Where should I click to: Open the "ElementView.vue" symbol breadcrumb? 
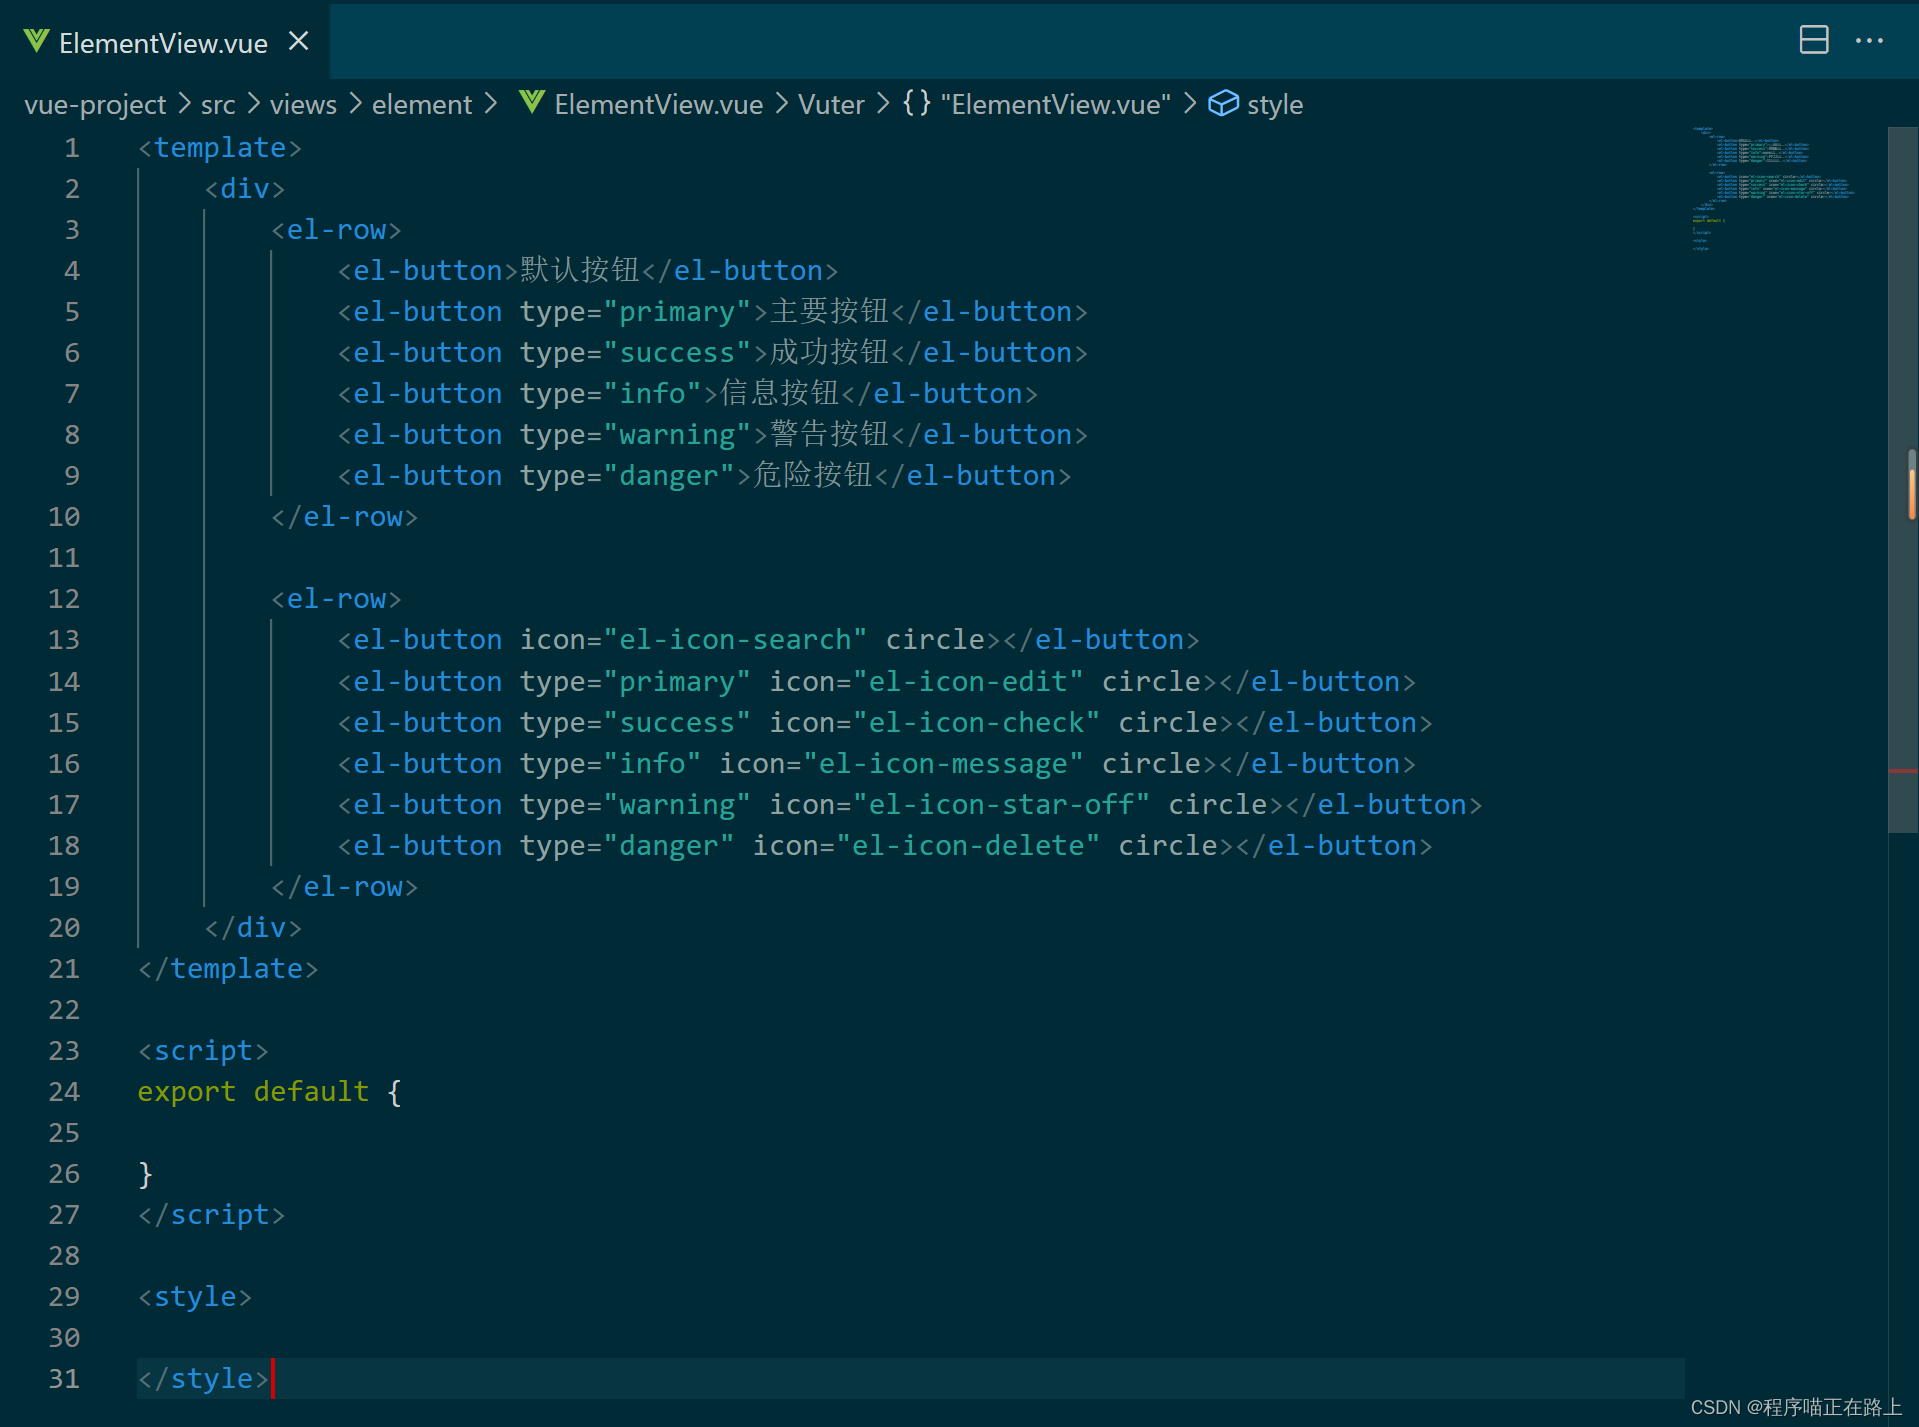coord(1055,104)
